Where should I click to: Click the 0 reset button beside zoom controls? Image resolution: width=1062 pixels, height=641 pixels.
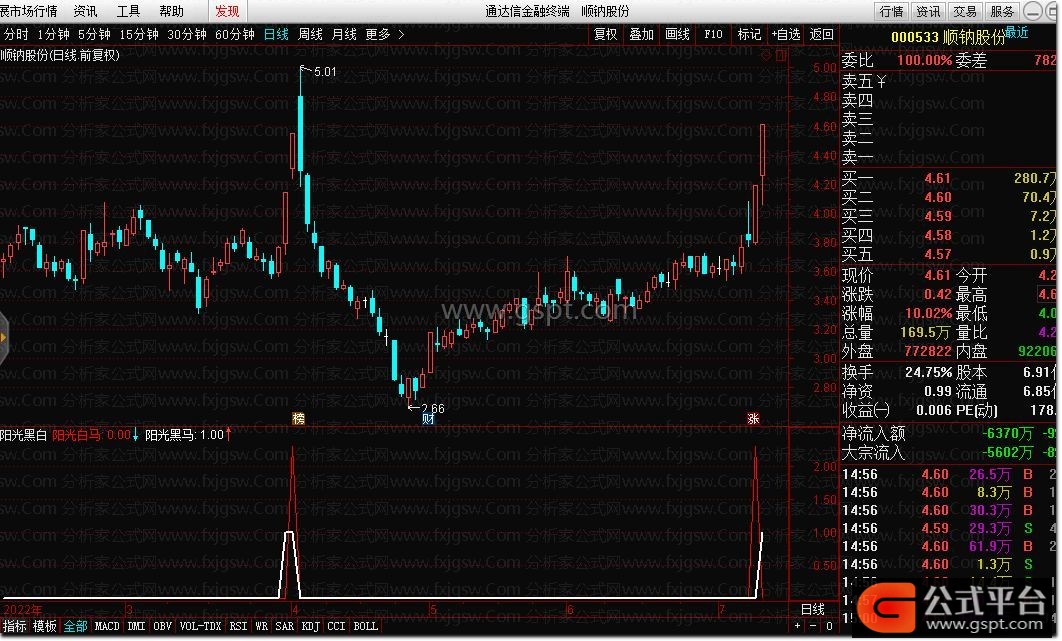tap(828, 626)
